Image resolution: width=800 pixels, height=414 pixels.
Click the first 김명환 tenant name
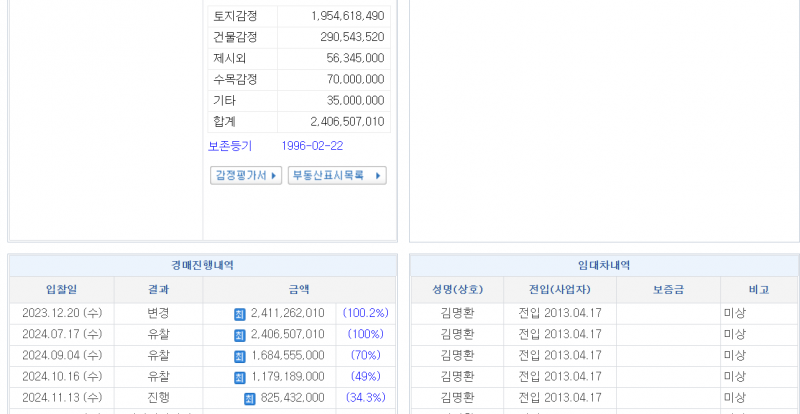click(x=457, y=313)
